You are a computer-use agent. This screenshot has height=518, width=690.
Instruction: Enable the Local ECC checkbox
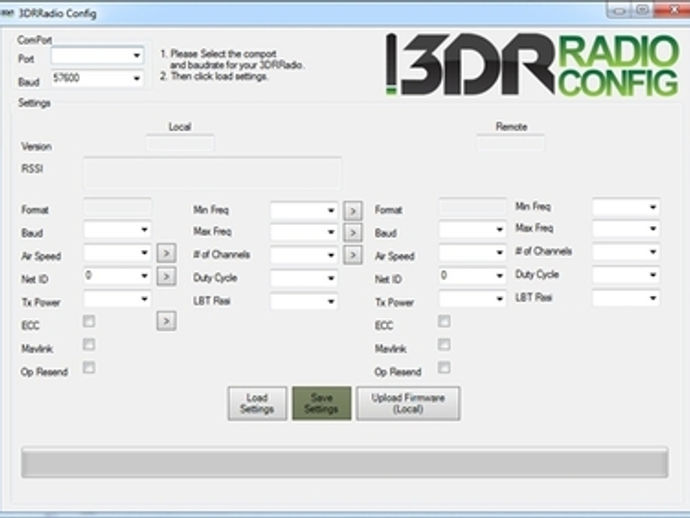[89, 321]
